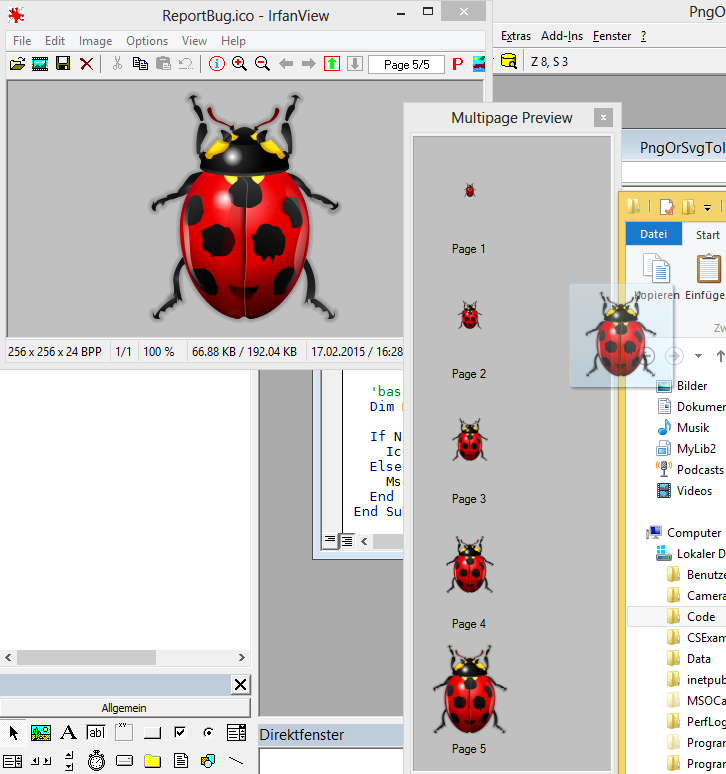Screen dimensions: 726x774
Task: Click the Allgemein toolbox button
Action: tap(125, 707)
